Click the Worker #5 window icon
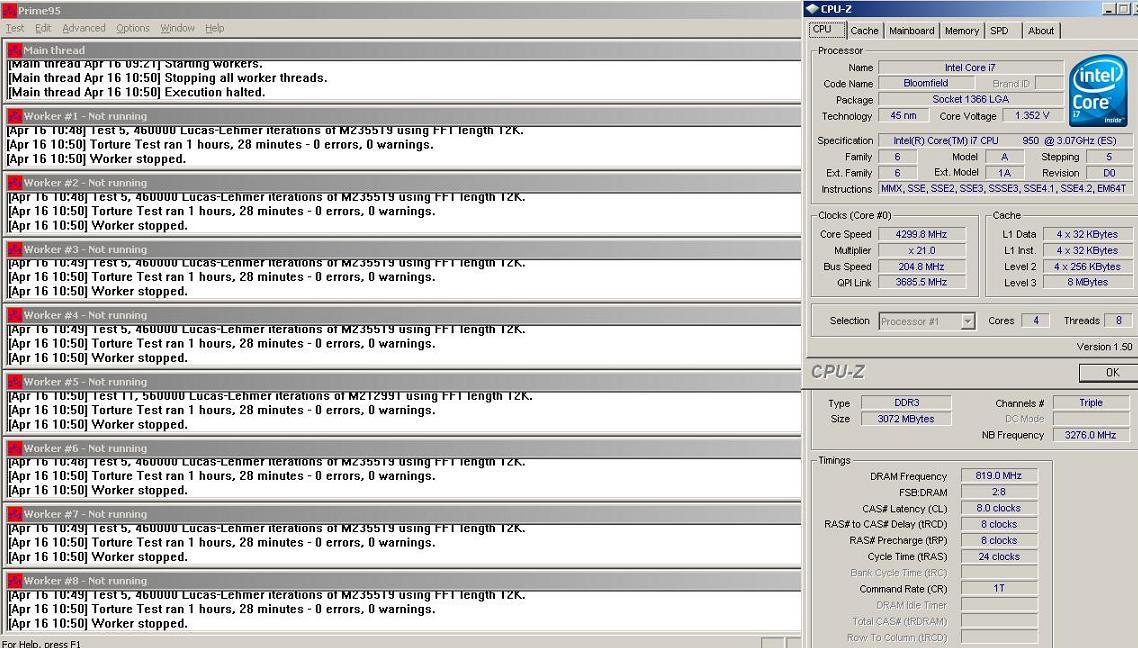The image size is (1138, 648). pos(15,382)
